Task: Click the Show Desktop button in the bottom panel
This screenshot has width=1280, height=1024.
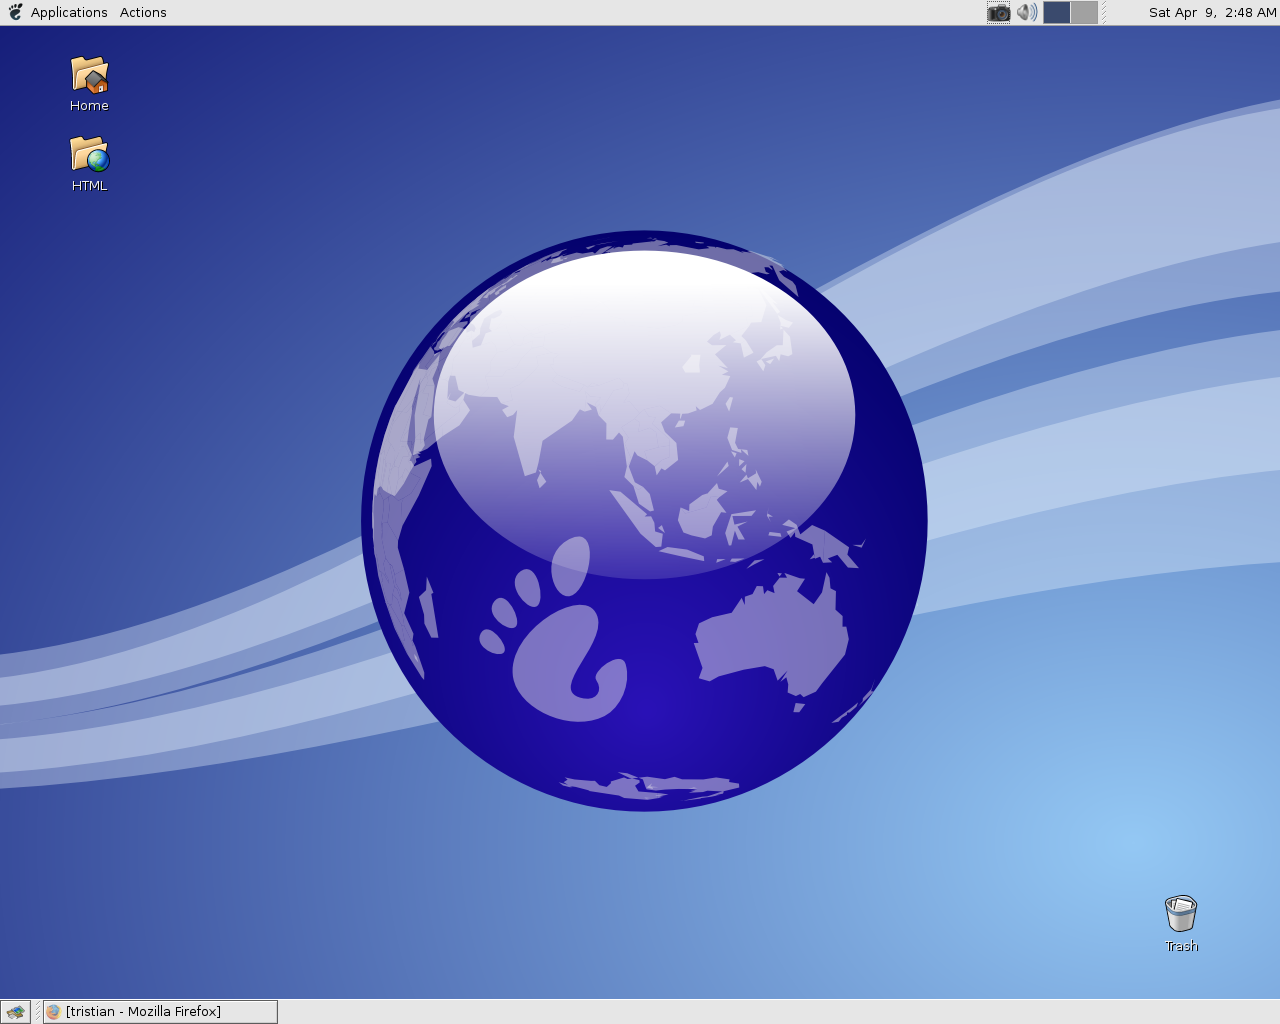Action: [x=15, y=1012]
